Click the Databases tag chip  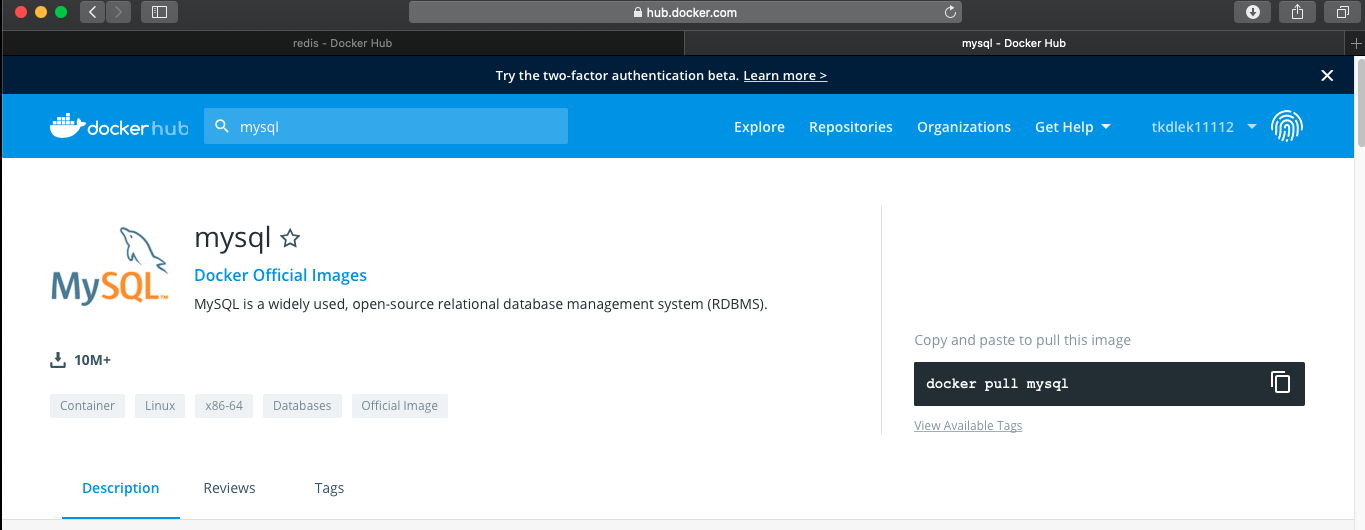click(302, 406)
